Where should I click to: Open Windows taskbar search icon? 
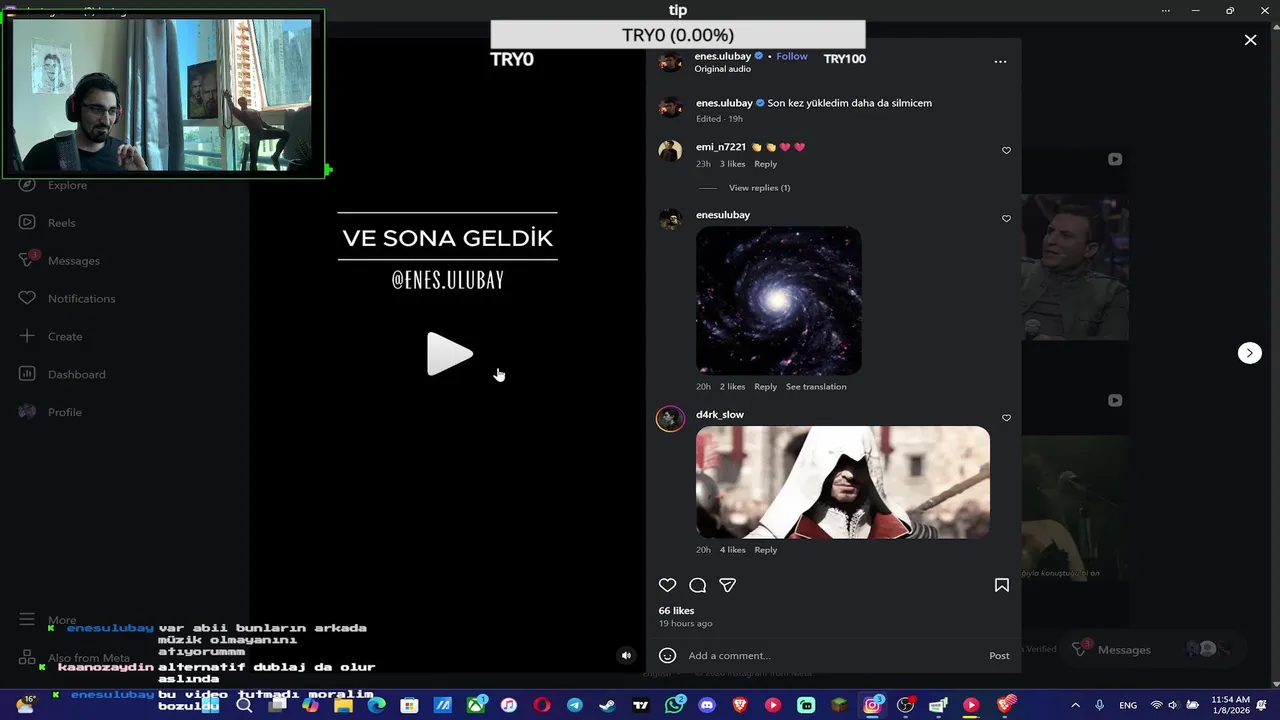click(x=245, y=705)
